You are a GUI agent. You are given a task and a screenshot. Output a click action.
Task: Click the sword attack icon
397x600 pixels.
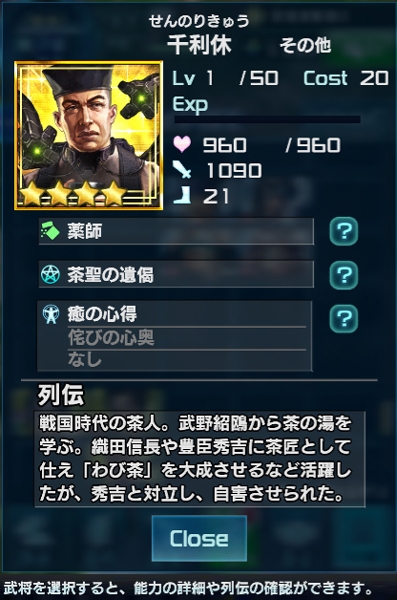pyautogui.click(x=182, y=170)
